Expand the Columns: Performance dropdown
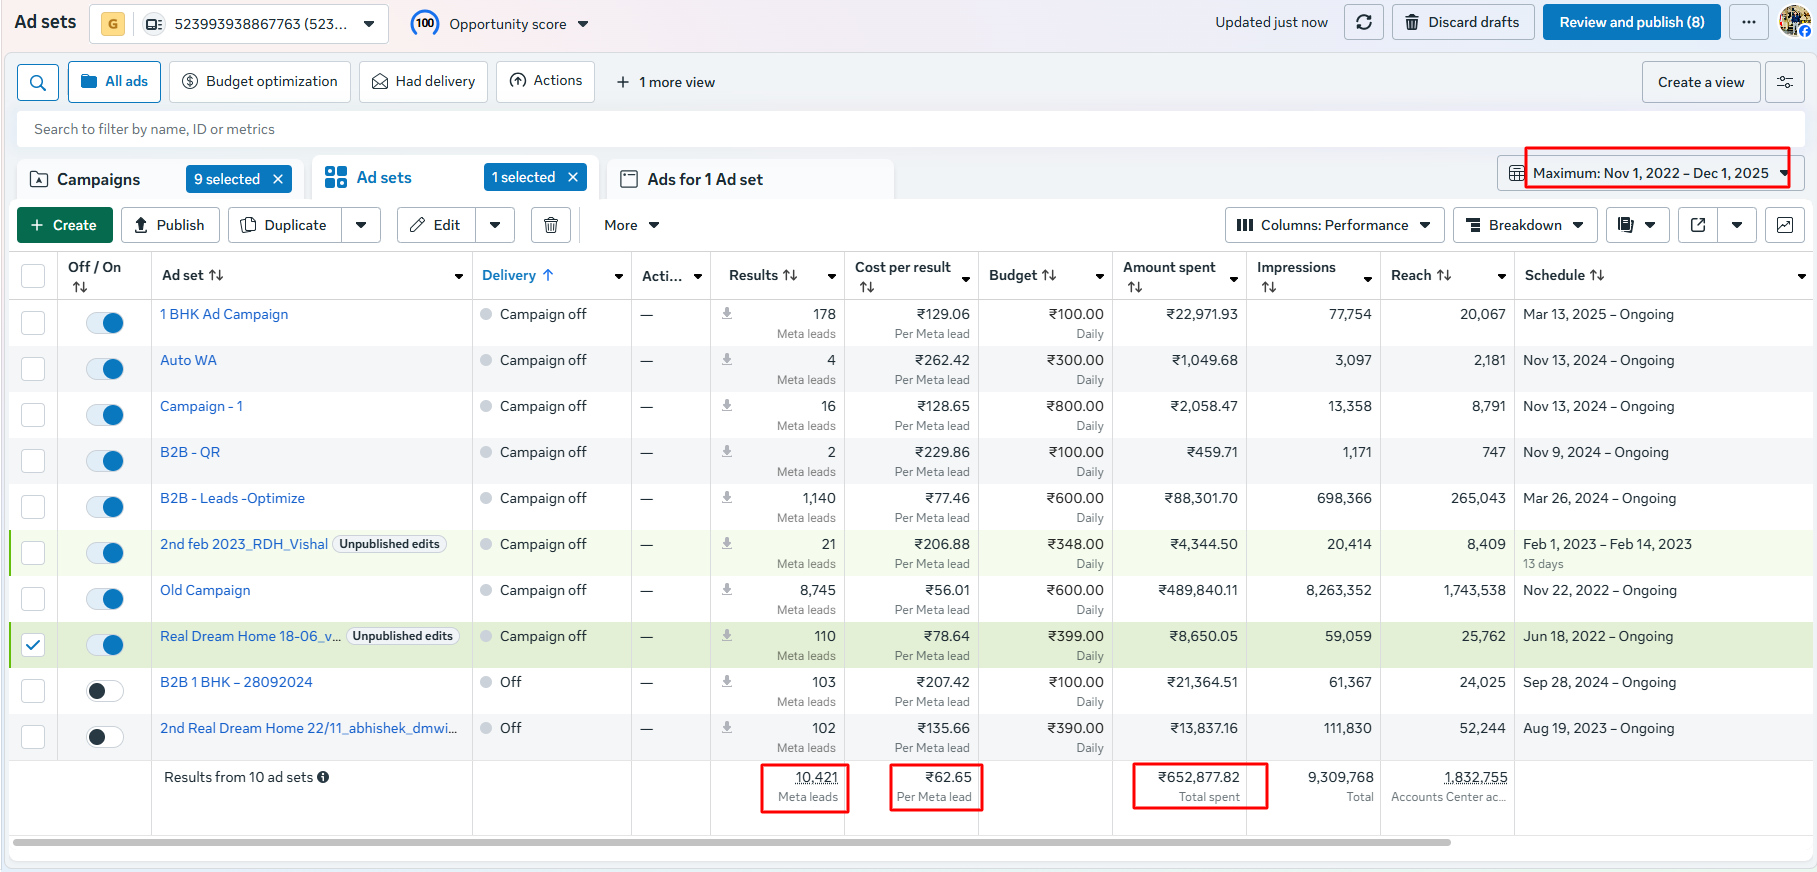Viewport: 1817px width, 872px height. point(1334,225)
